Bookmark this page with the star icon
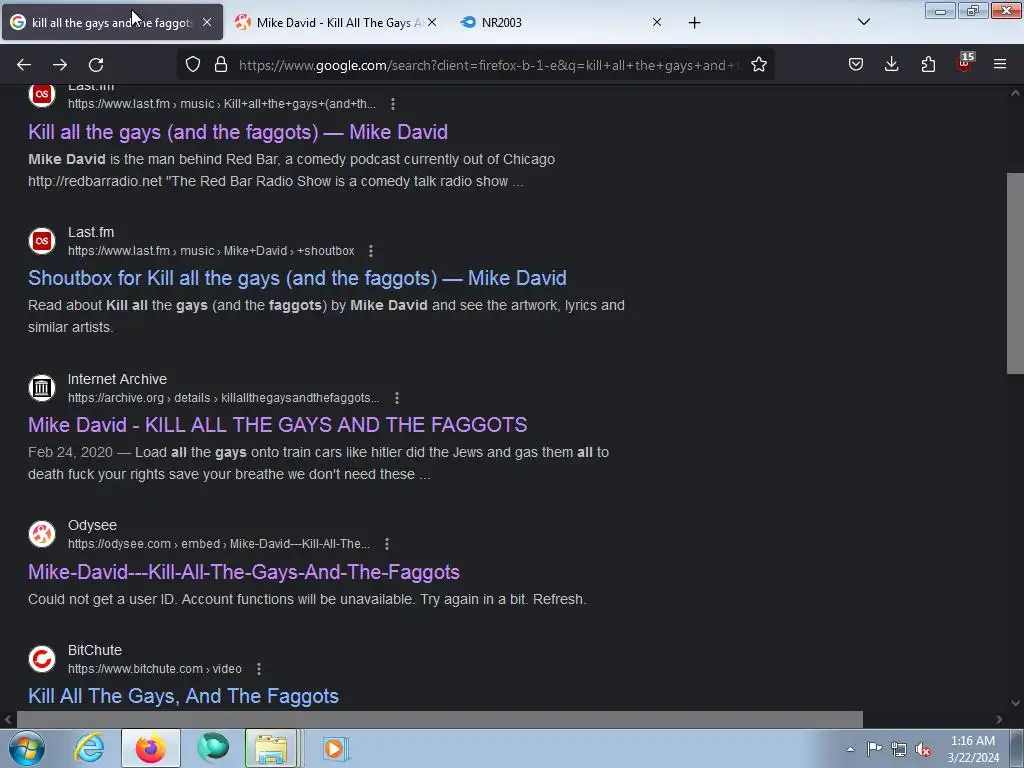The height and width of the screenshot is (768, 1024). (x=758, y=64)
